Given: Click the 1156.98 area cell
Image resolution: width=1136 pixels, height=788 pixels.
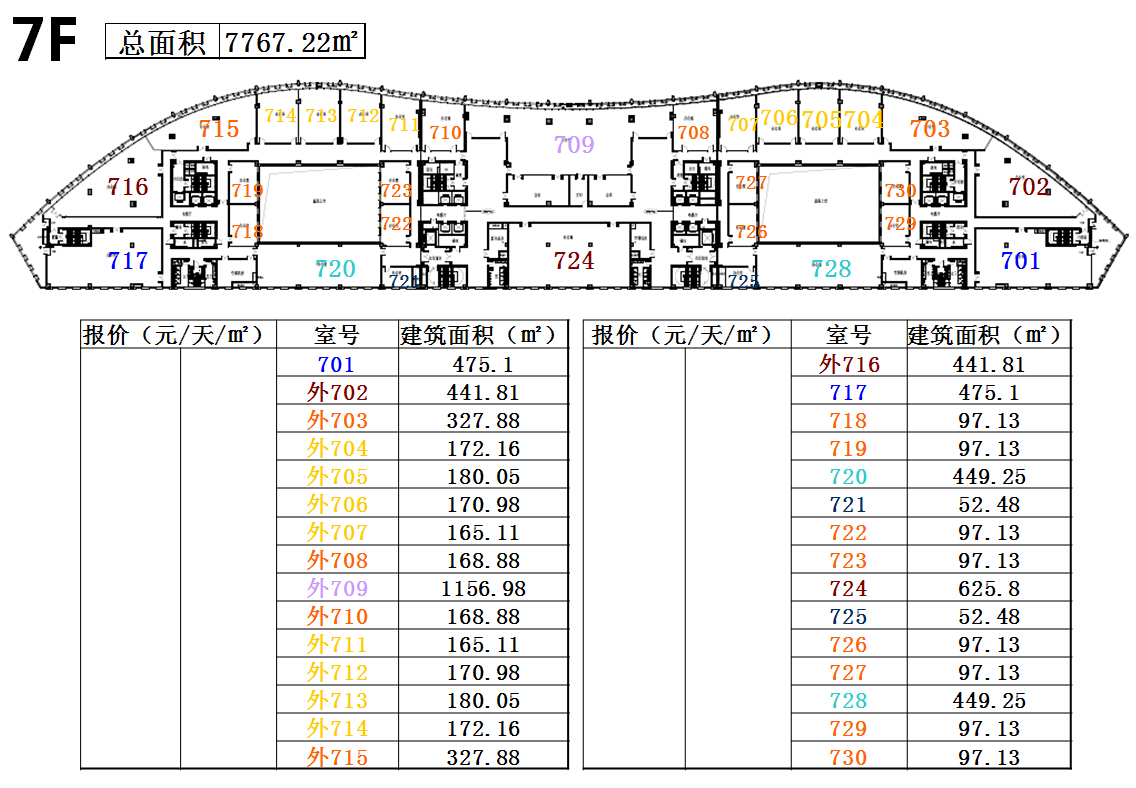Looking at the screenshot, I should tap(483, 589).
